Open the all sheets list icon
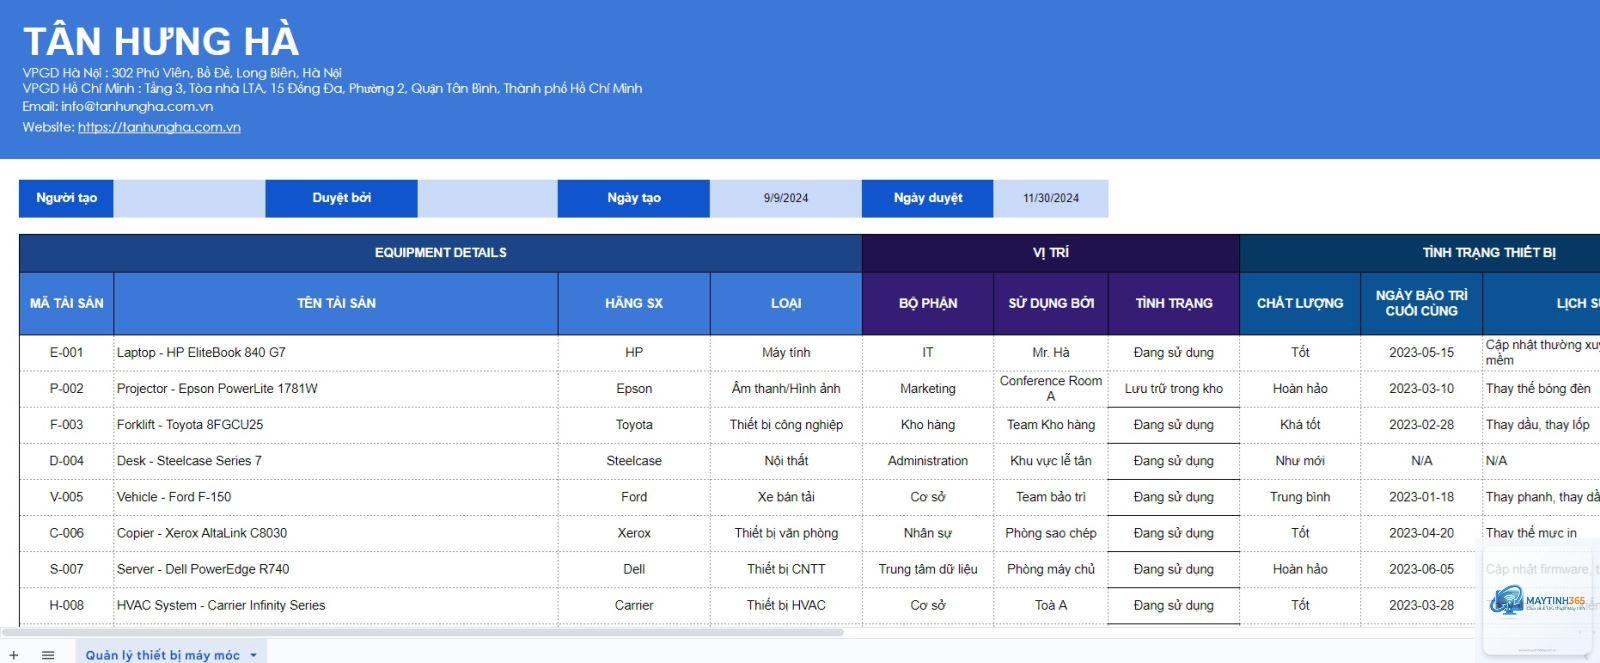Viewport: 1600px width, 663px height. [x=48, y=655]
